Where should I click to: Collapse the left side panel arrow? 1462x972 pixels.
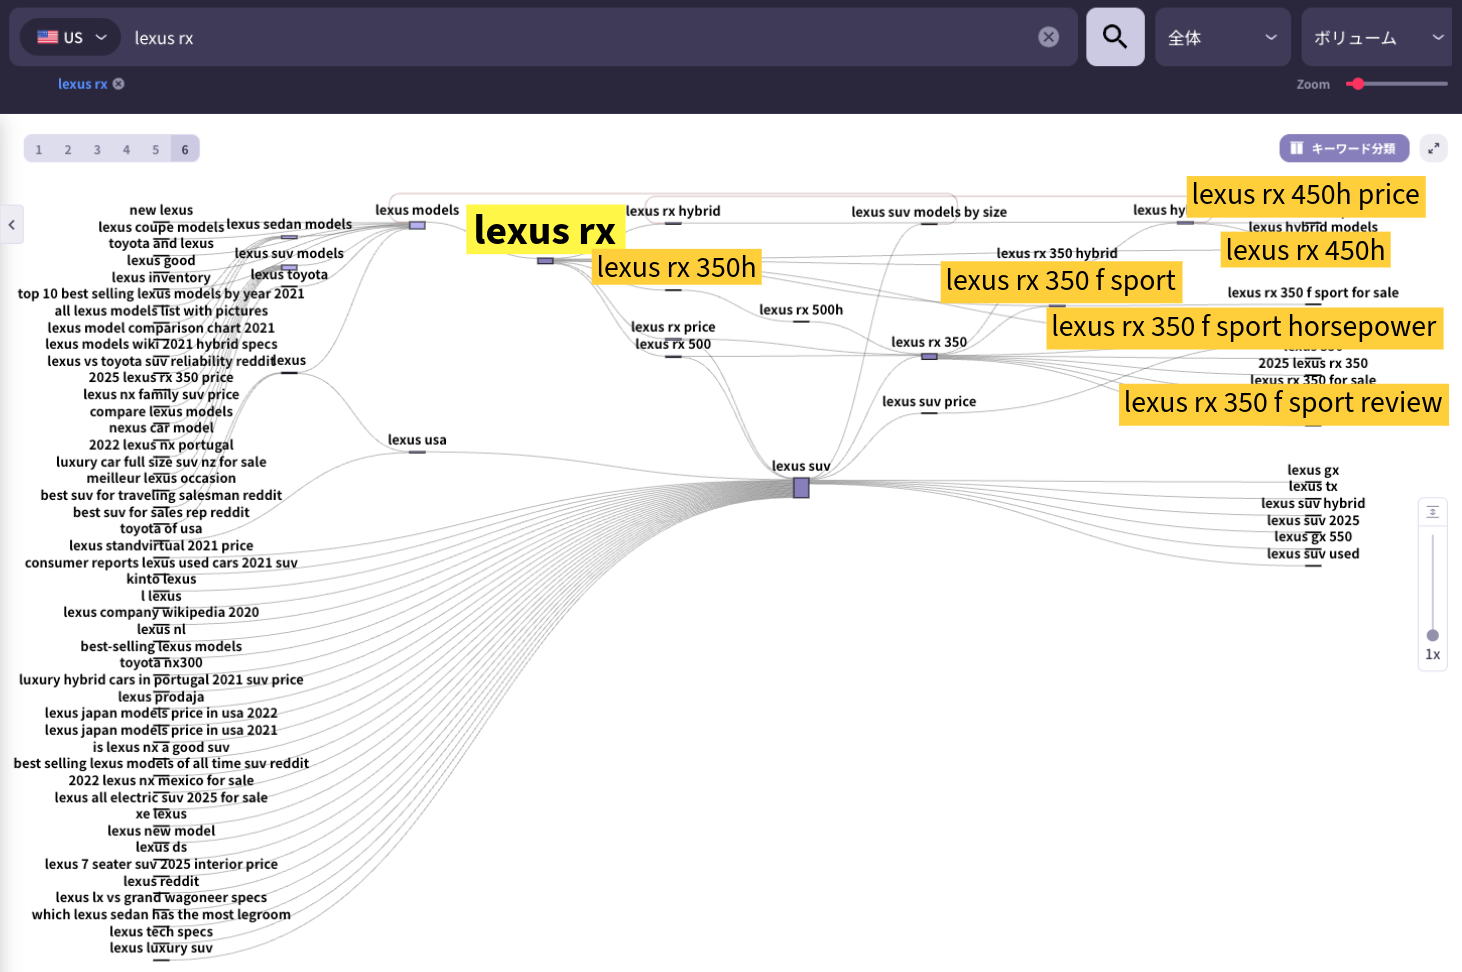[11, 225]
